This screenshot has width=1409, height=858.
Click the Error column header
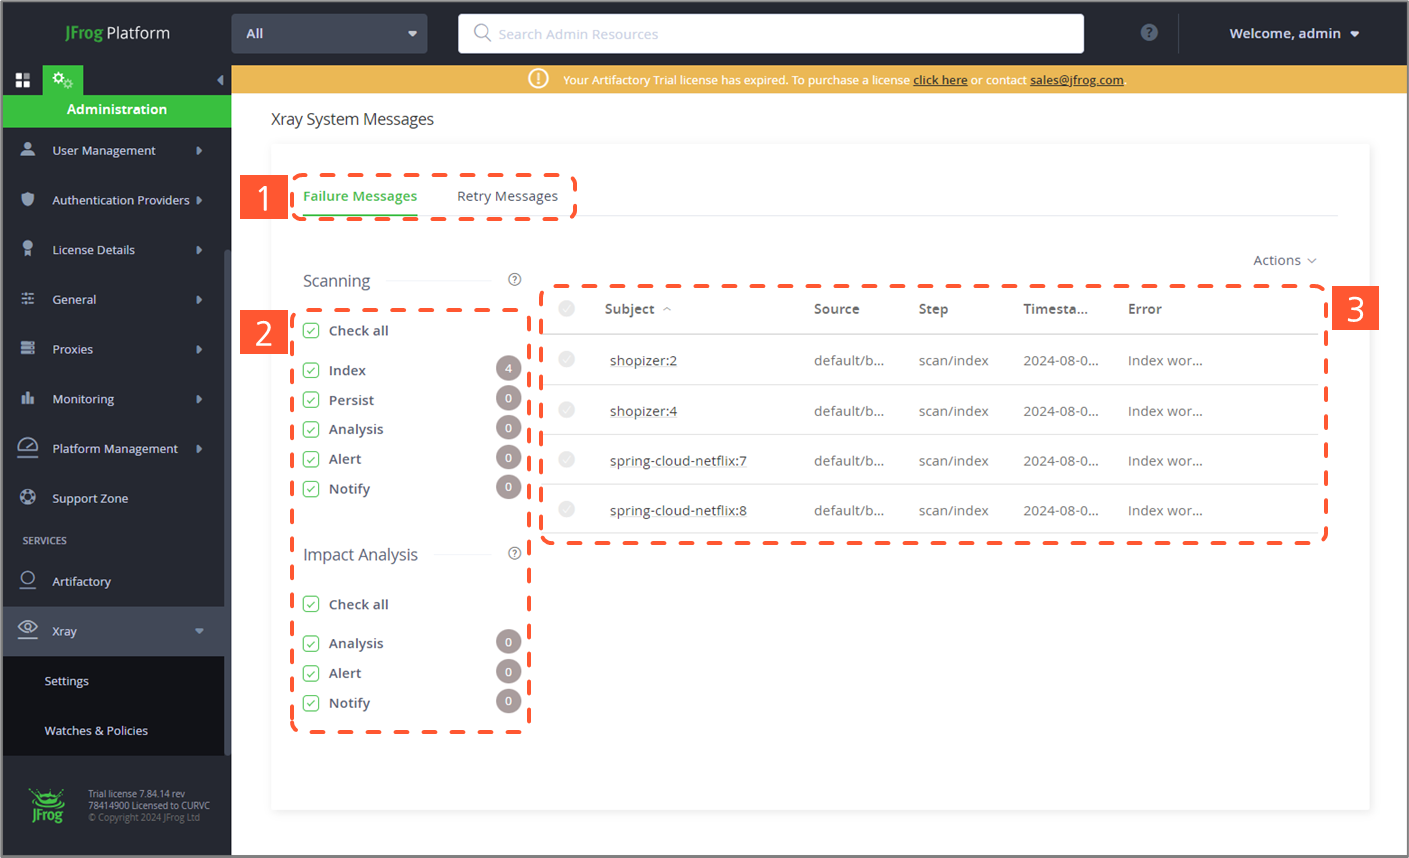(x=1145, y=309)
